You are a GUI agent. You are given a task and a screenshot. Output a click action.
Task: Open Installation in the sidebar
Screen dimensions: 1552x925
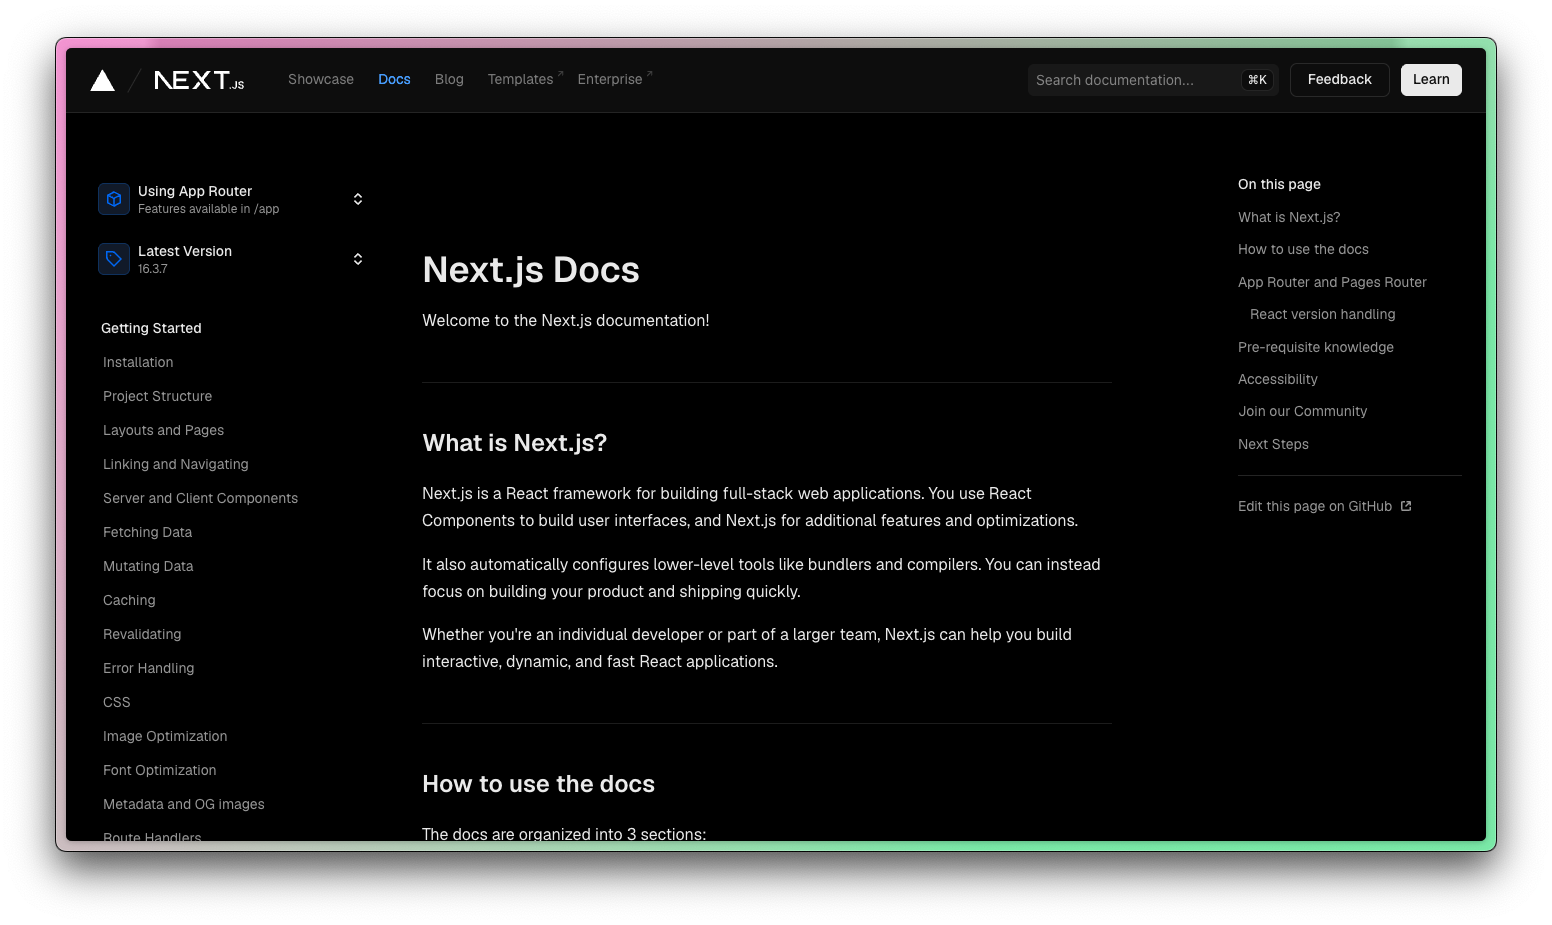pyautogui.click(x=138, y=362)
